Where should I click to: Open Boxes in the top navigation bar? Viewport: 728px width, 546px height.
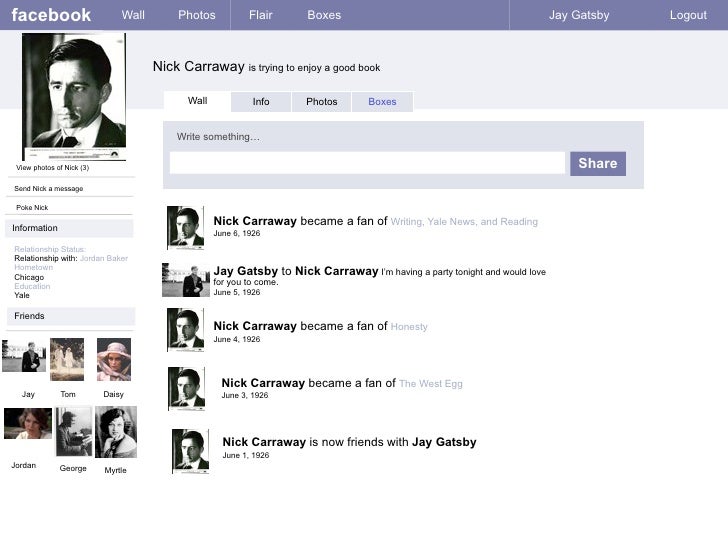tap(324, 15)
